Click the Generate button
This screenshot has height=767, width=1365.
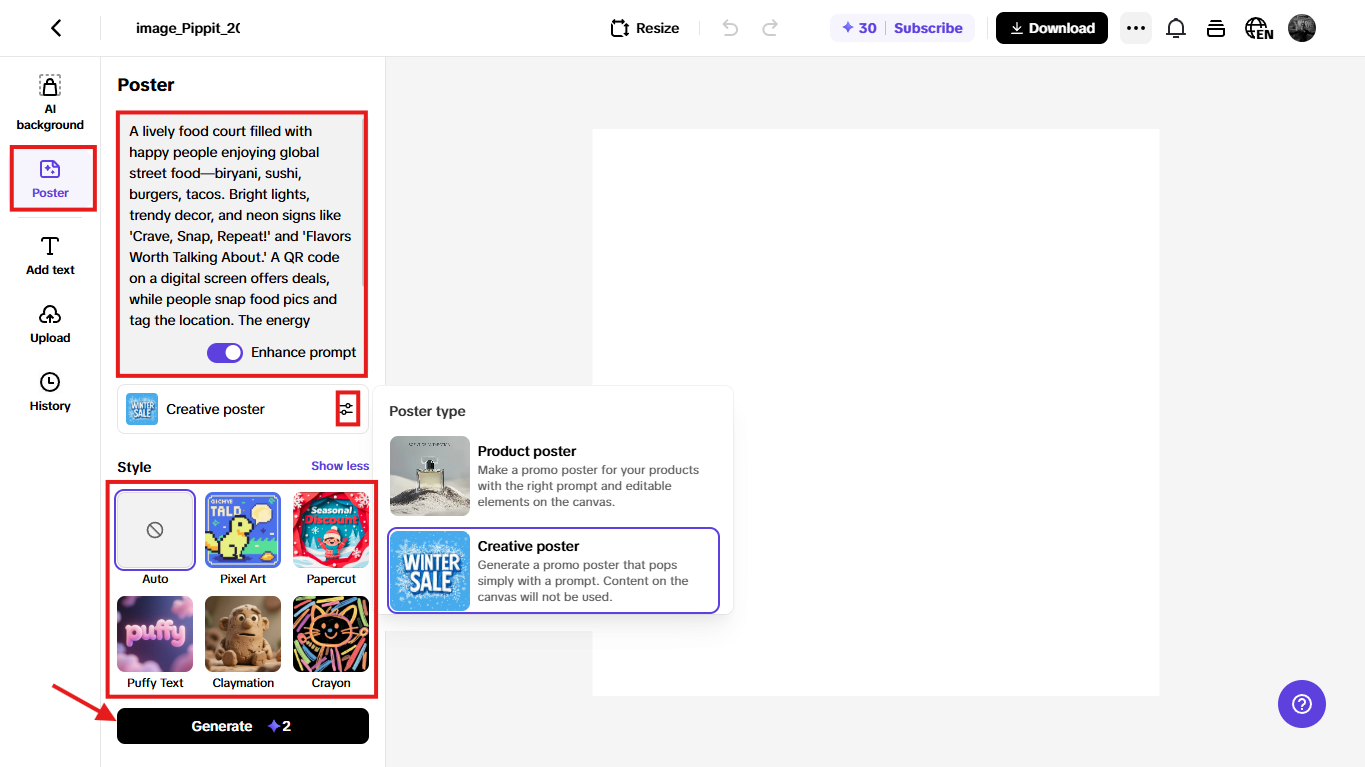point(243,726)
